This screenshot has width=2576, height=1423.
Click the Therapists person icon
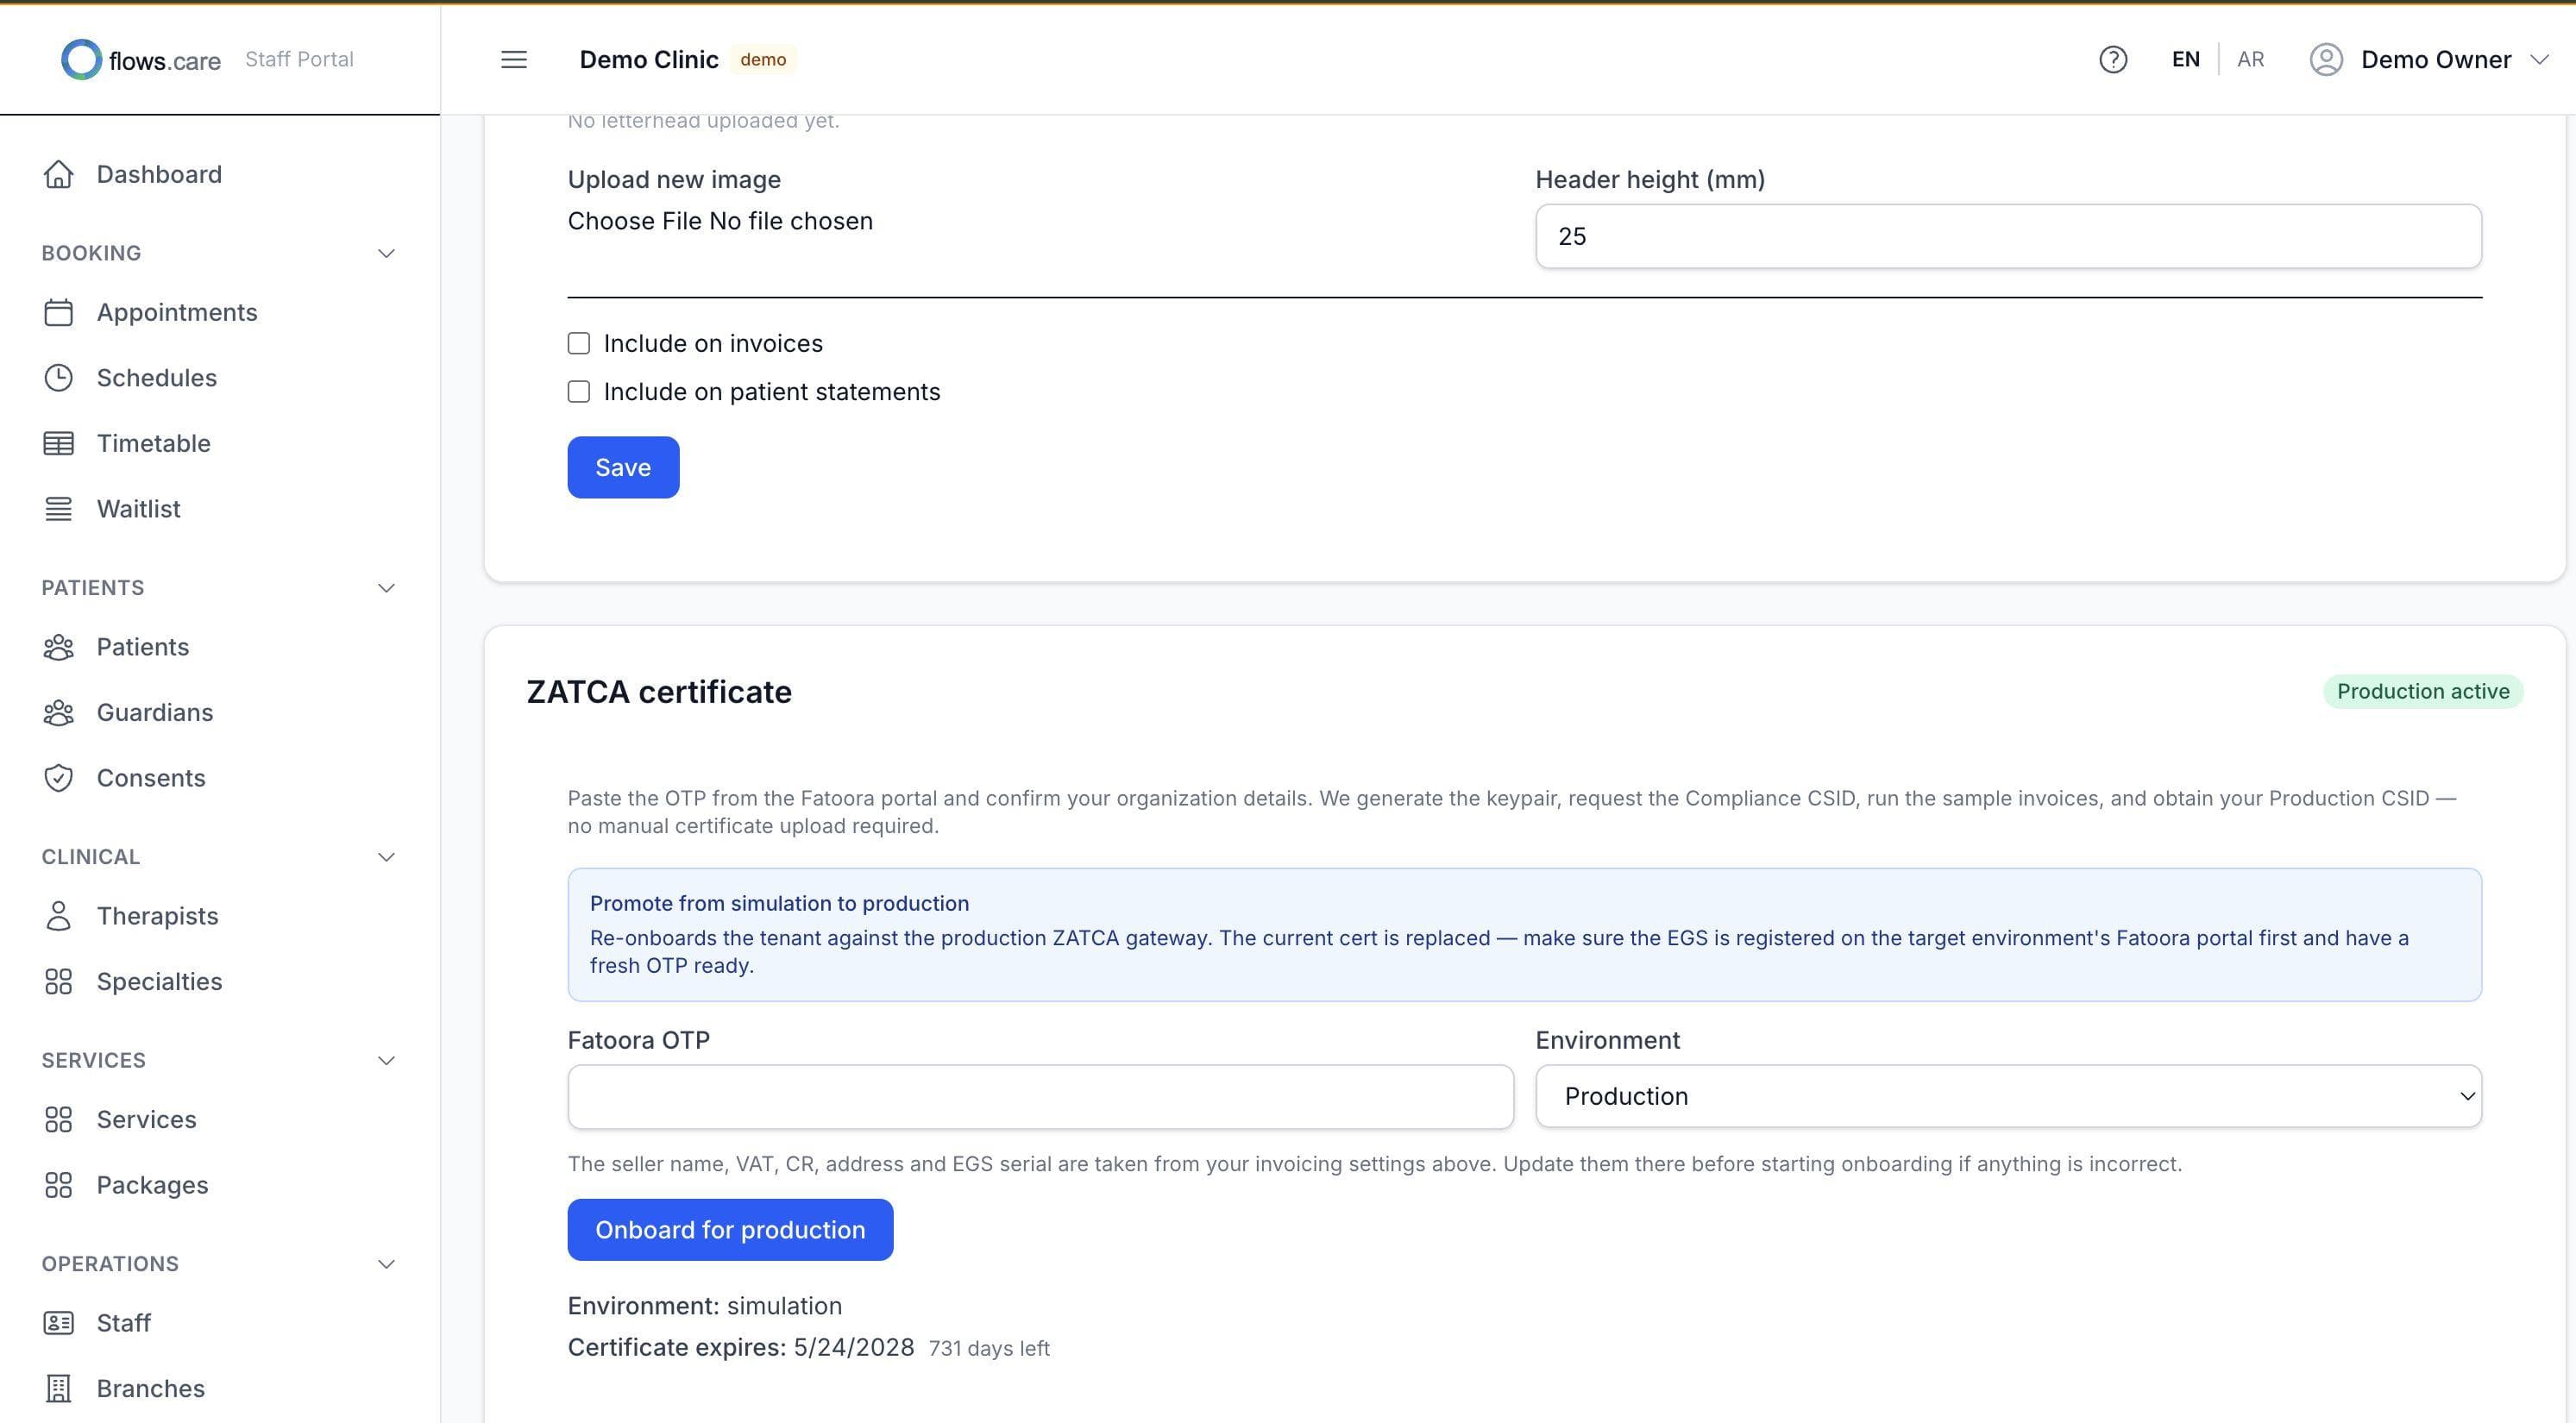58,916
